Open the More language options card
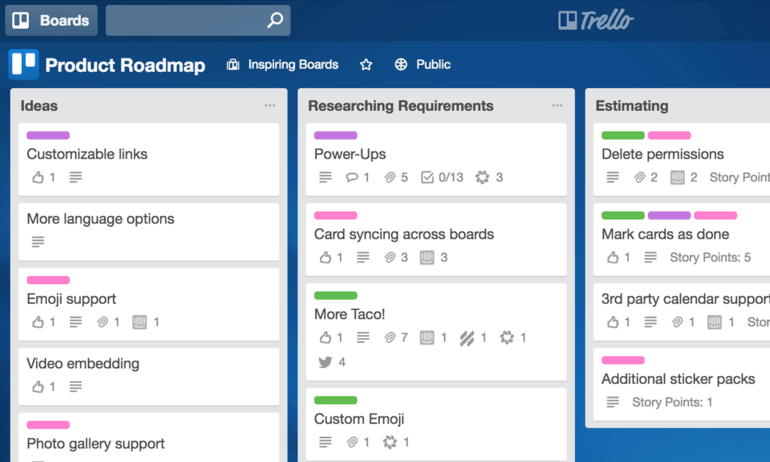 click(149, 232)
